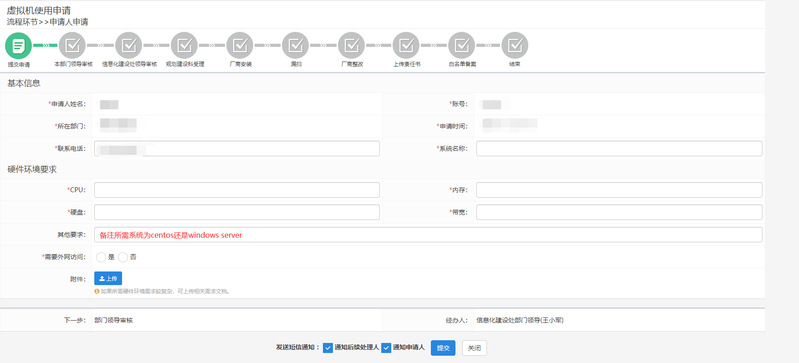
Task: Click the 发送短信通知 label
Action: coord(298,348)
